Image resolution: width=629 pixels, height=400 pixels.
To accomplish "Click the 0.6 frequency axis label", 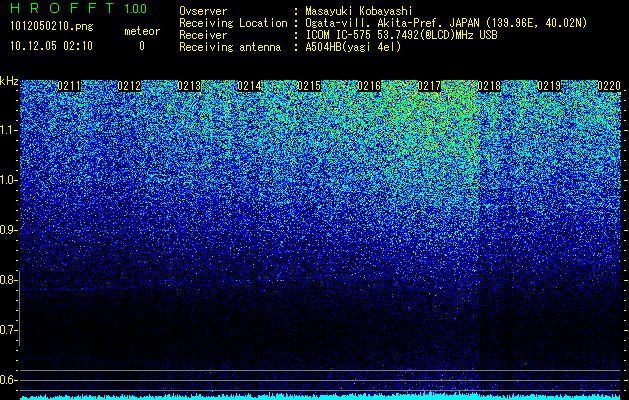I will (x=9, y=380).
